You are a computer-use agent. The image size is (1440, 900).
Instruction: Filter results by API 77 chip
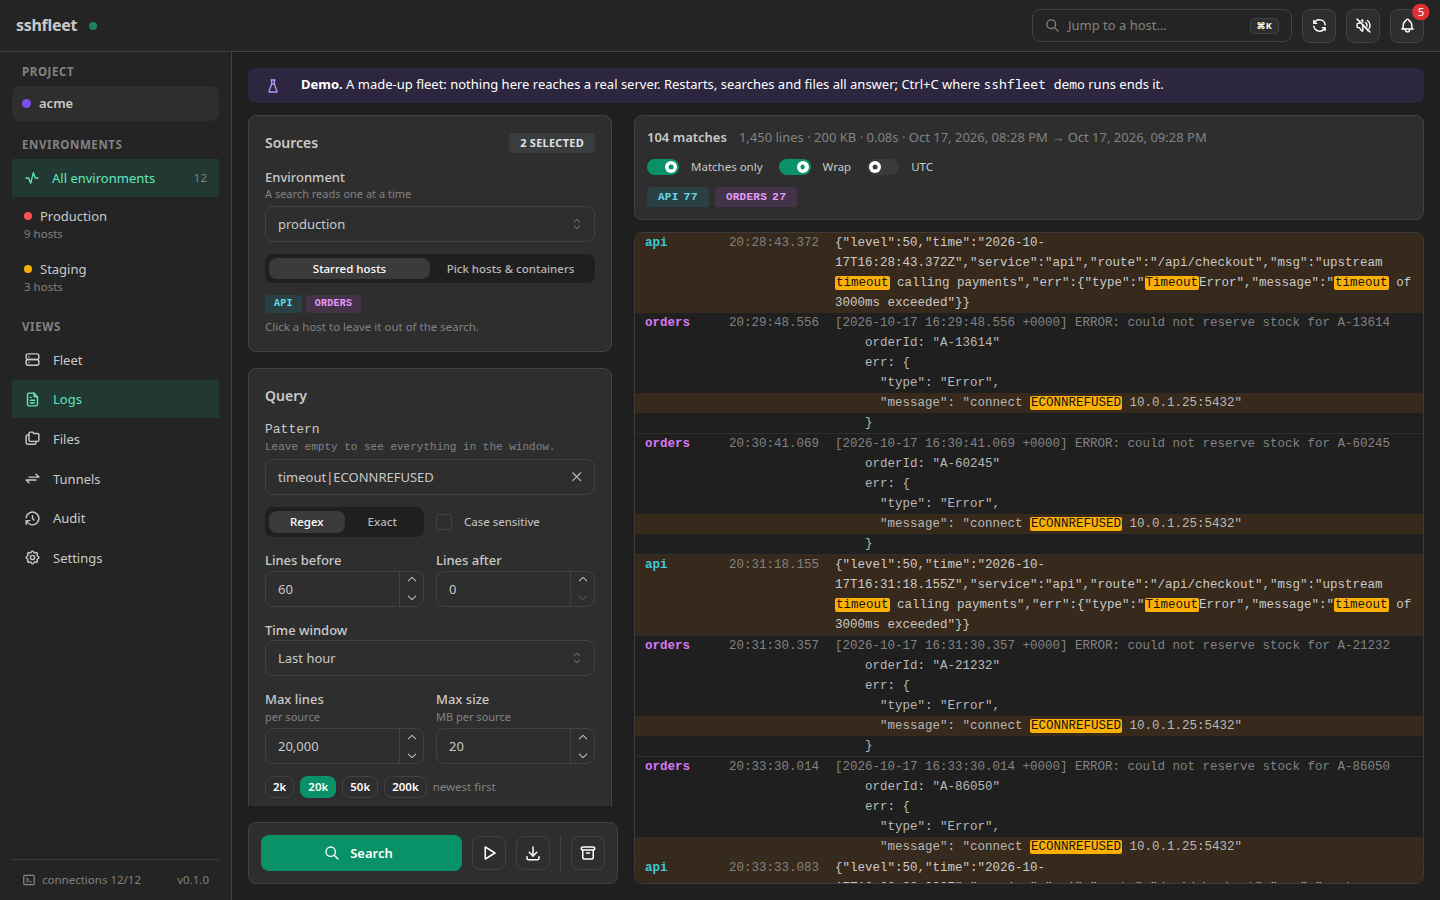(x=678, y=197)
